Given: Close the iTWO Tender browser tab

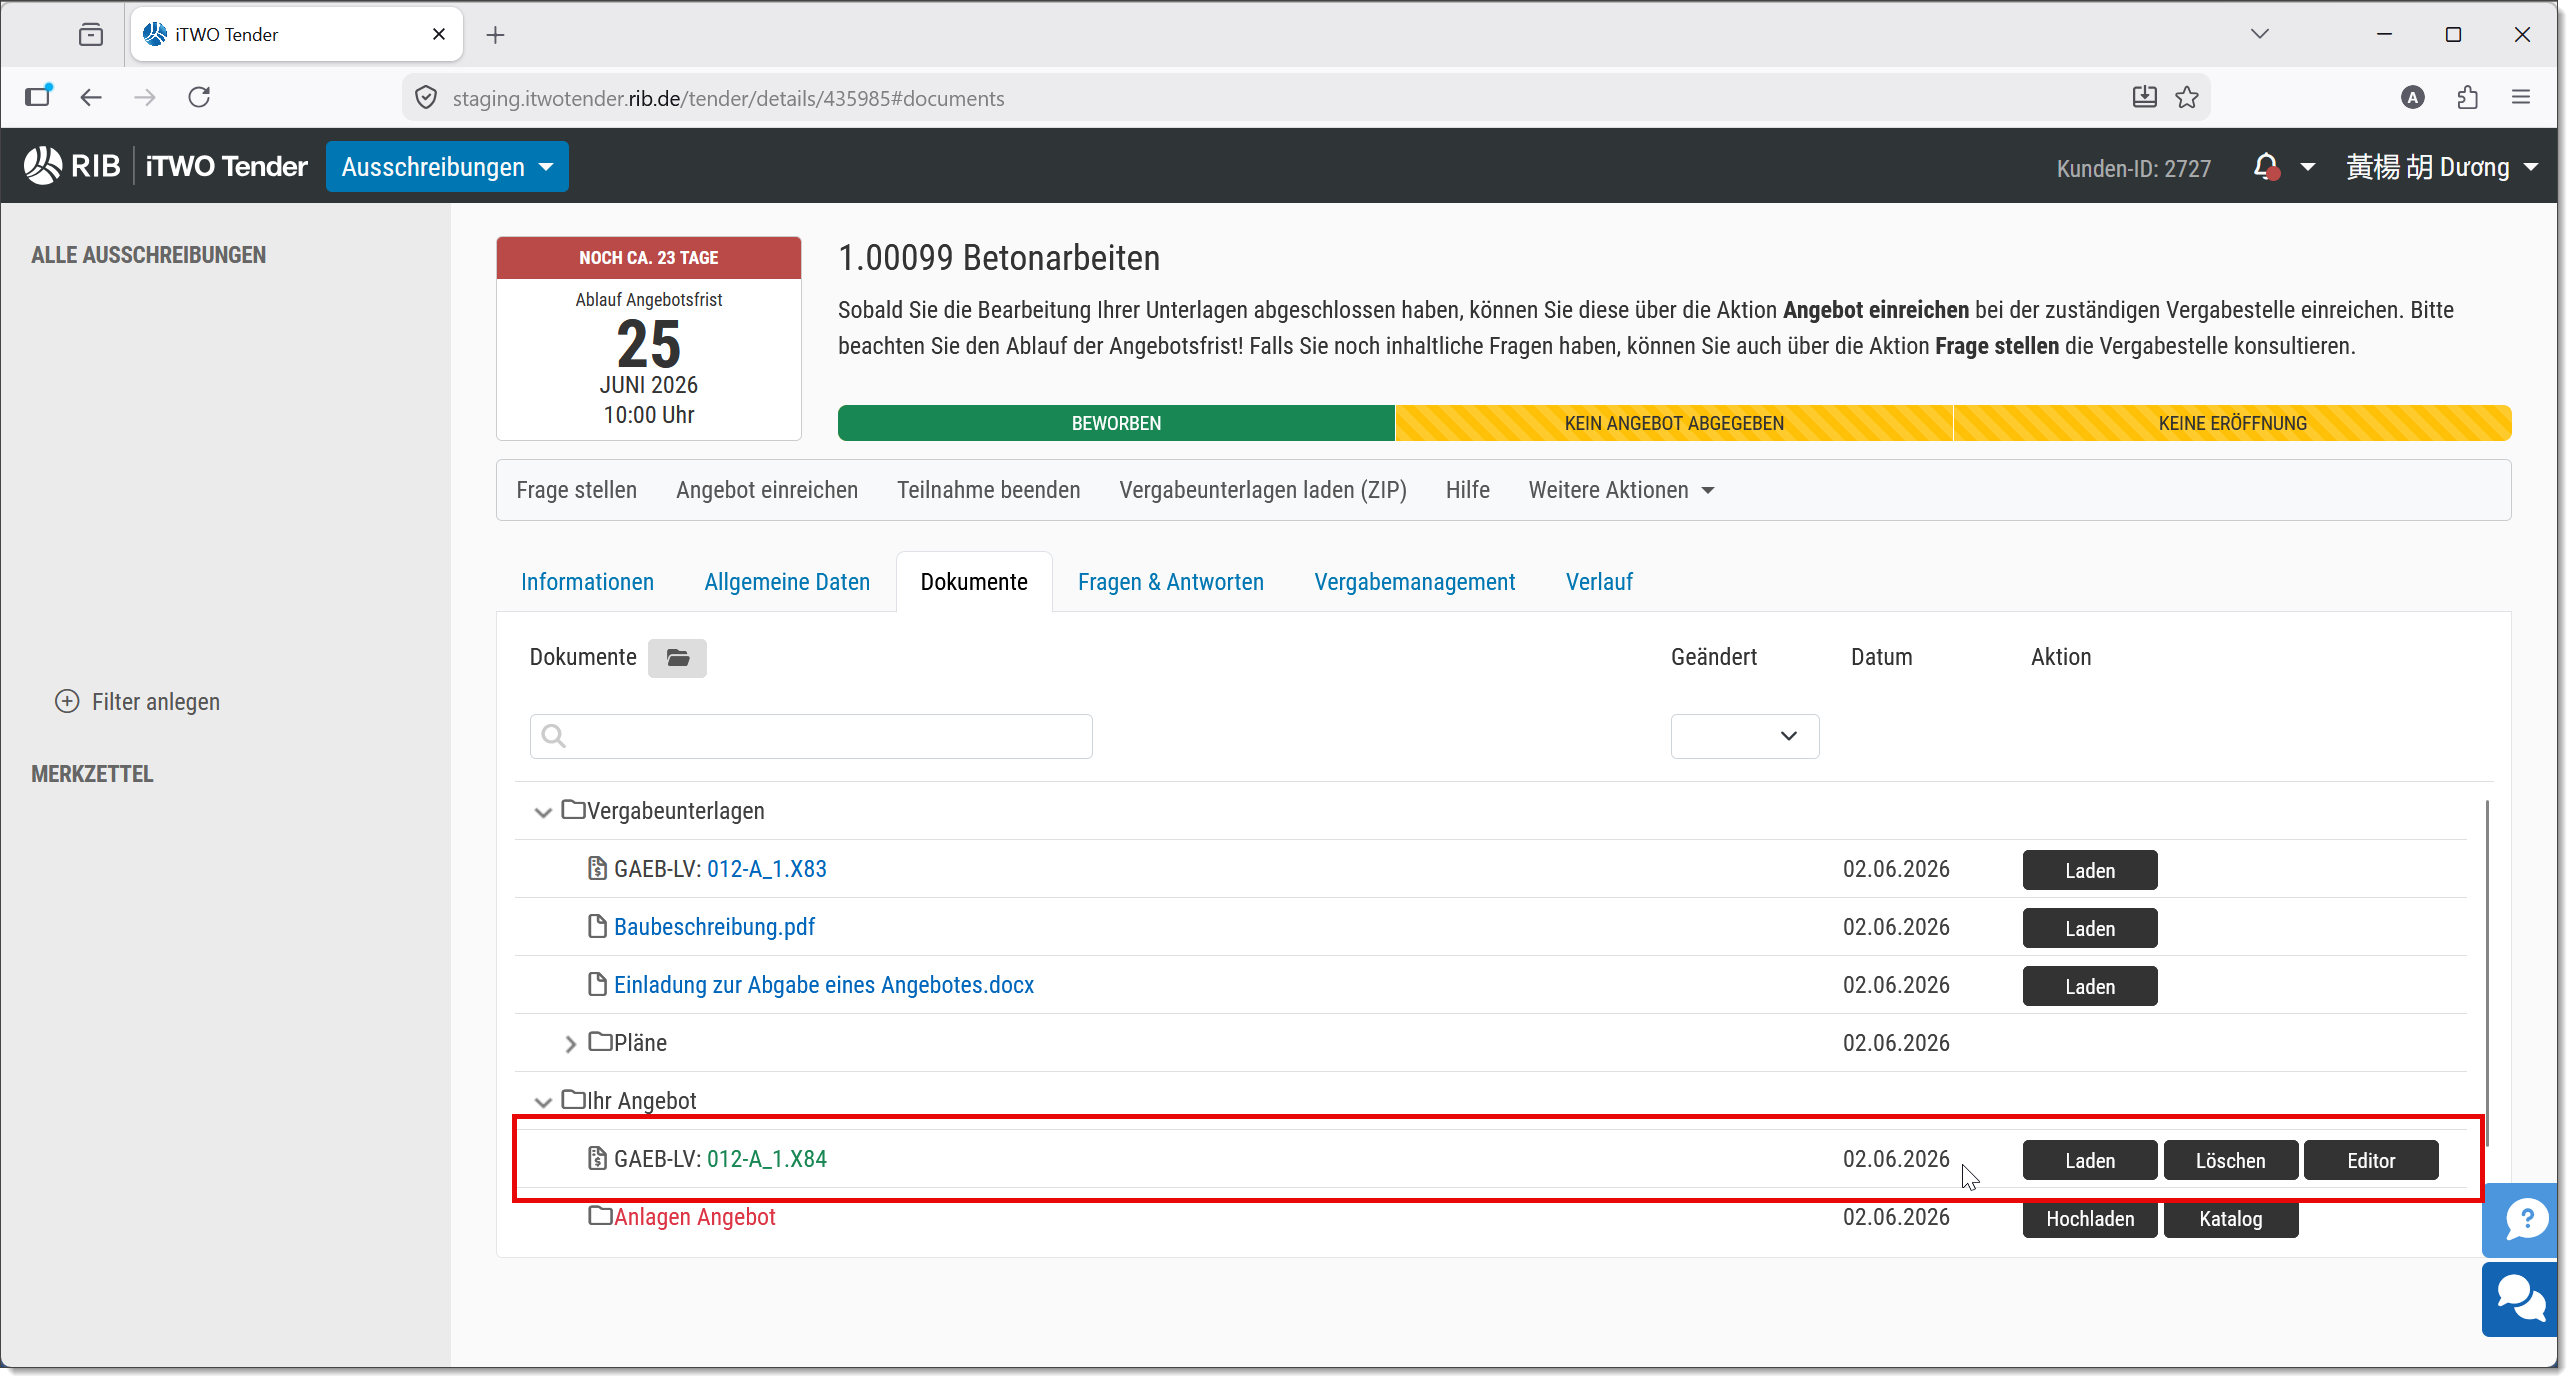Looking at the screenshot, I should tap(439, 34).
